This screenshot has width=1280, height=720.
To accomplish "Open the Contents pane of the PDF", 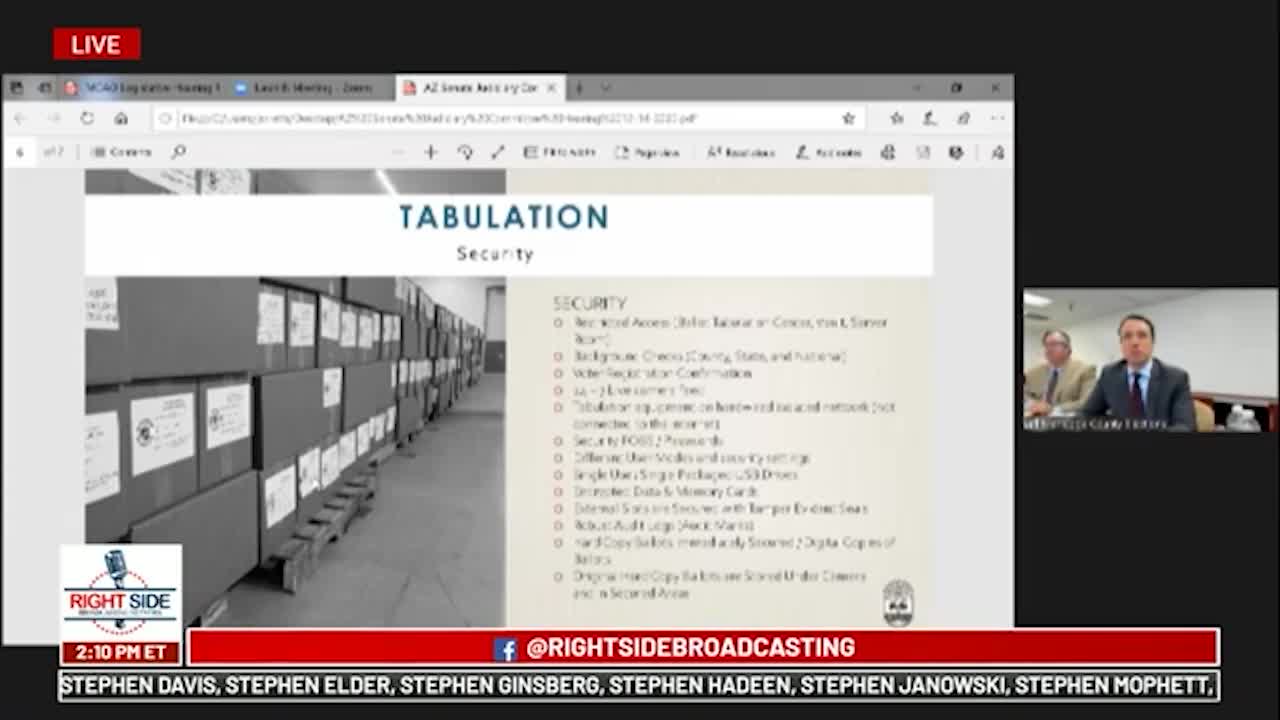I will (x=121, y=152).
